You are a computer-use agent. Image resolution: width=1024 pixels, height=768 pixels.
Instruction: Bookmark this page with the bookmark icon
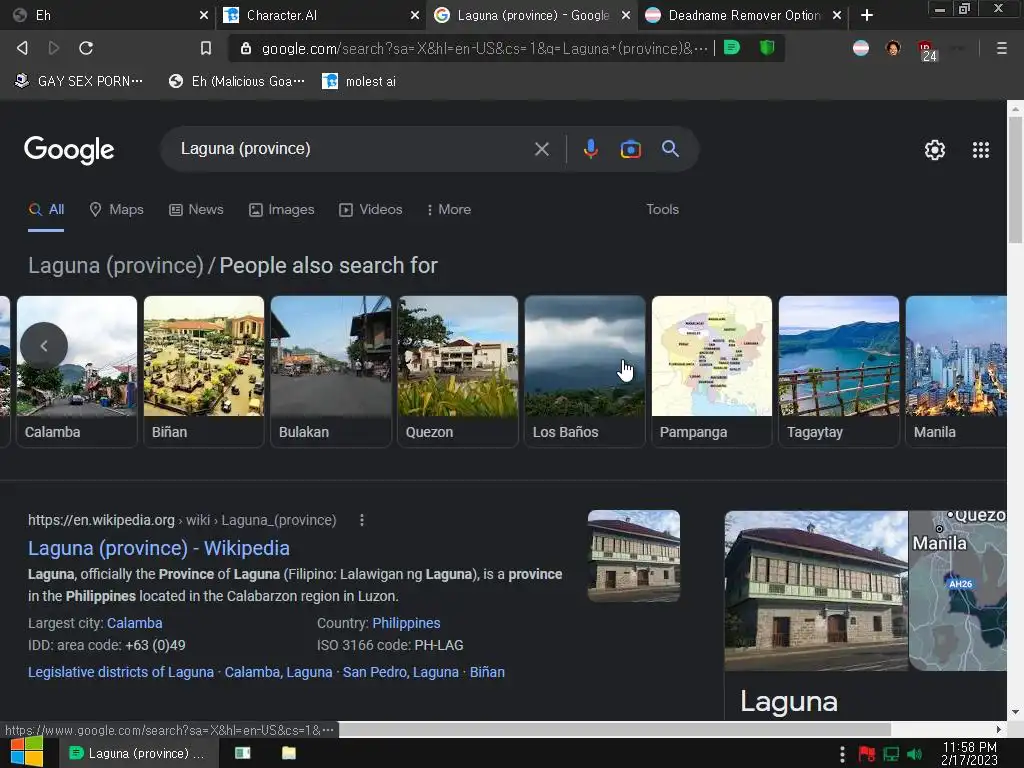point(206,48)
